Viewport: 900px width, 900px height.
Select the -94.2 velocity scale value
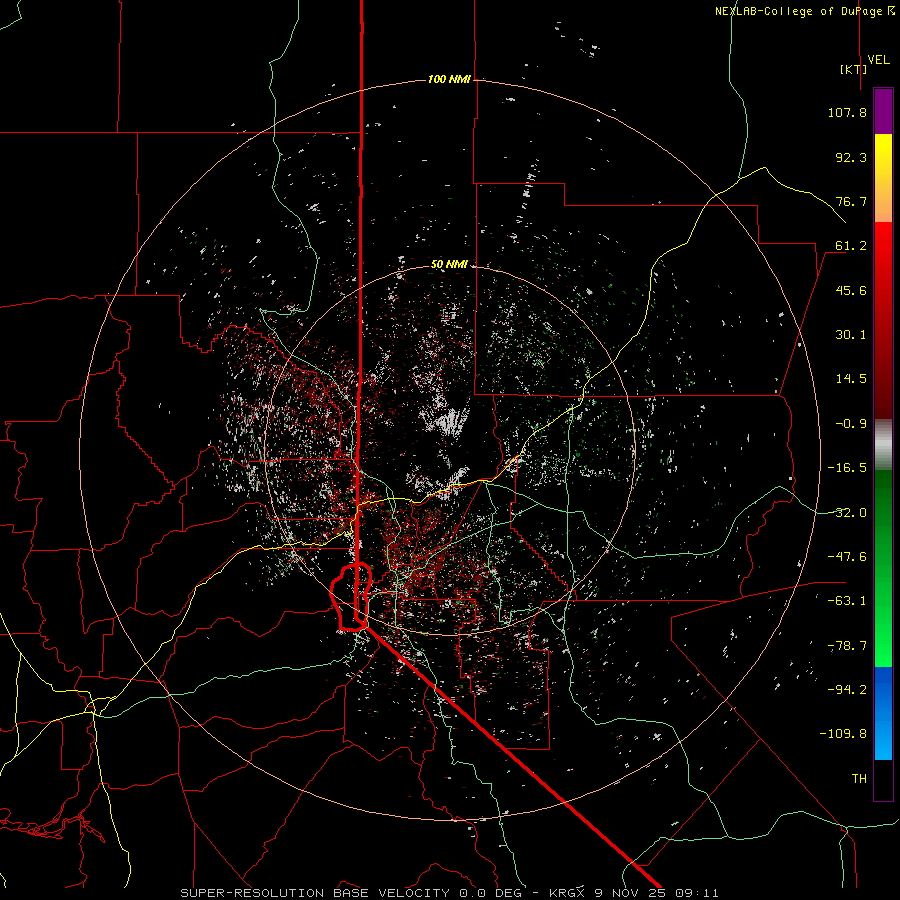847,690
